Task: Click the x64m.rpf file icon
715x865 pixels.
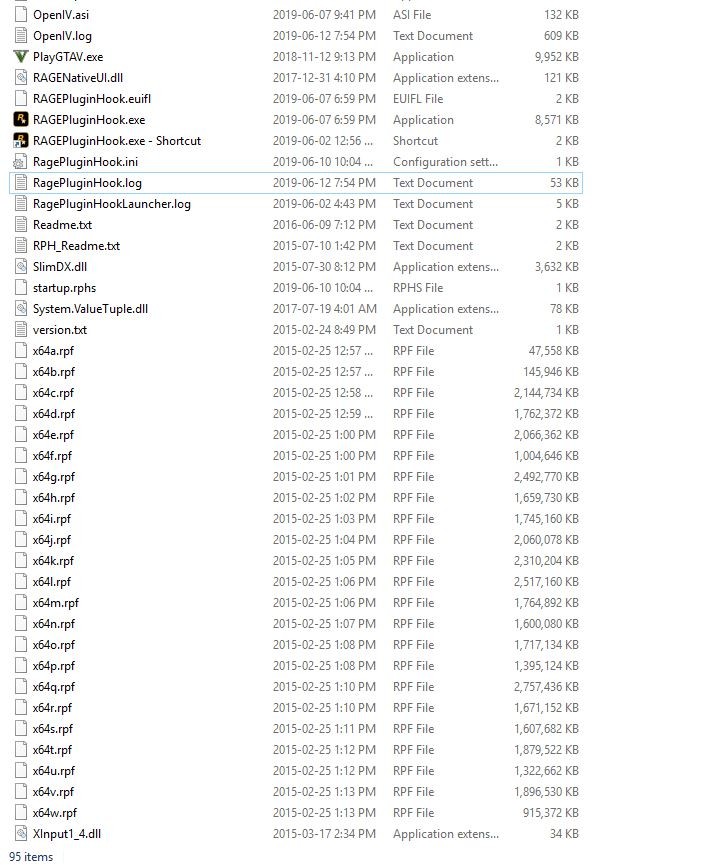Action: [20, 602]
